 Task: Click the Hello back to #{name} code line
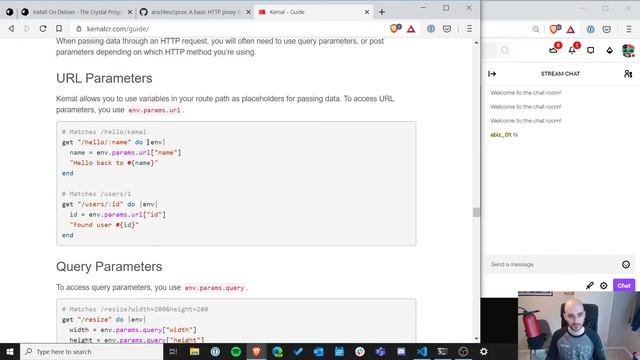pyautogui.click(x=113, y=163)
